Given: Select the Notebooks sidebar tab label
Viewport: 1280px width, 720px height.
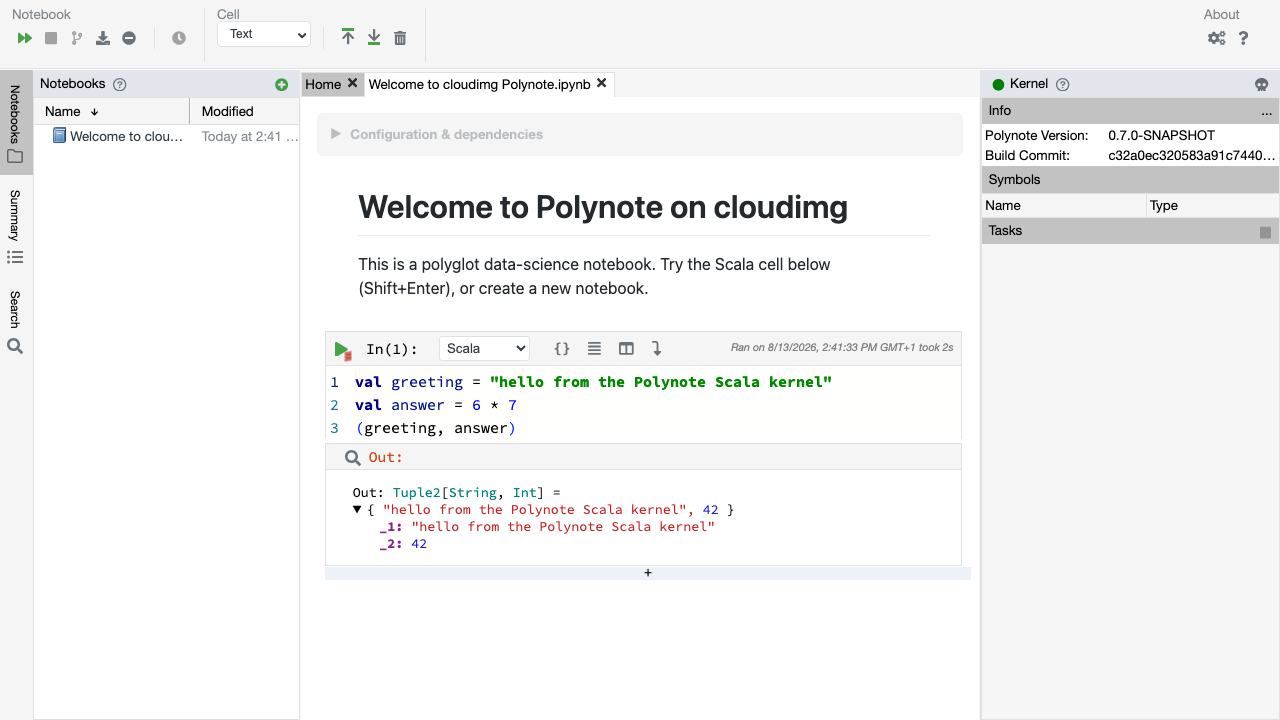Looking at the screenshot, I should pos(15,114).
